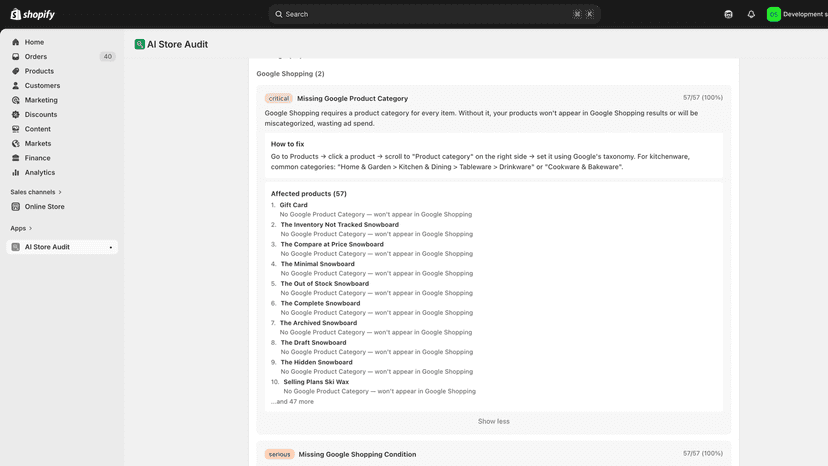Open the notifications bell
The image size is (828, 466).
click(x=751, y=14)
